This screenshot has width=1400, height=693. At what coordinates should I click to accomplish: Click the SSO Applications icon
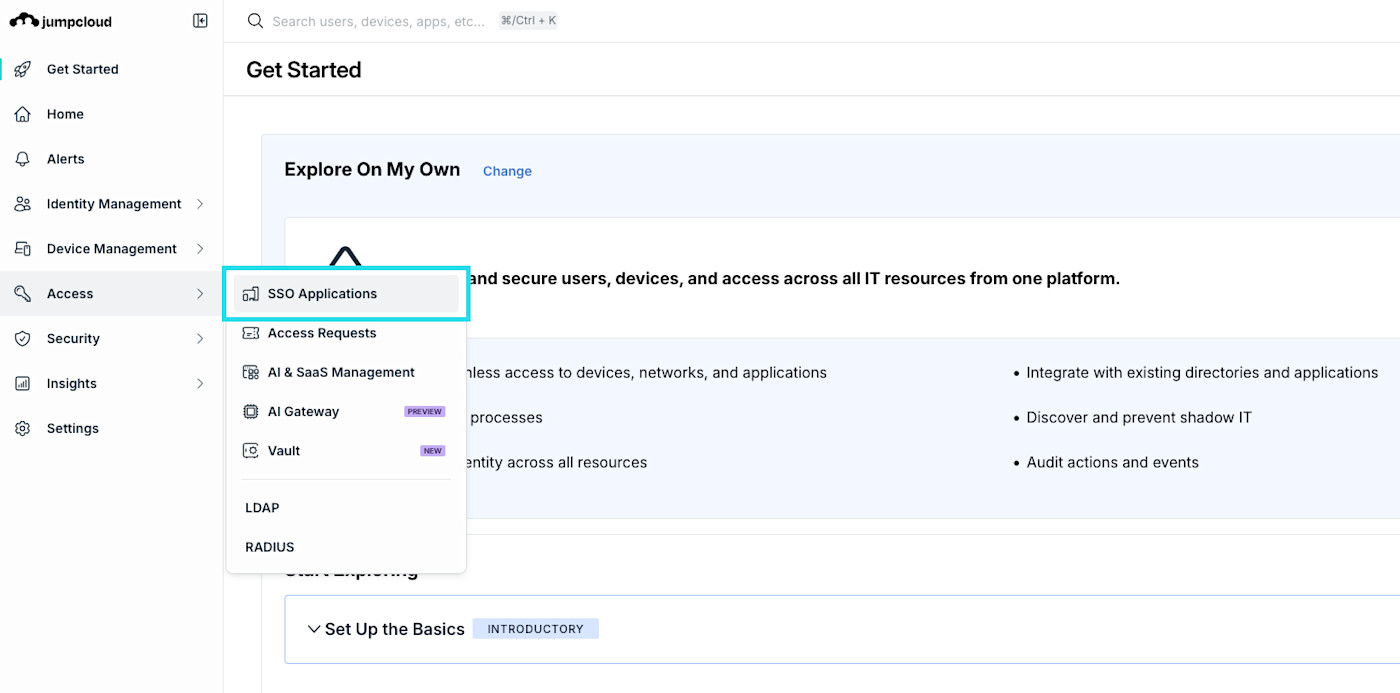[251, 294]
